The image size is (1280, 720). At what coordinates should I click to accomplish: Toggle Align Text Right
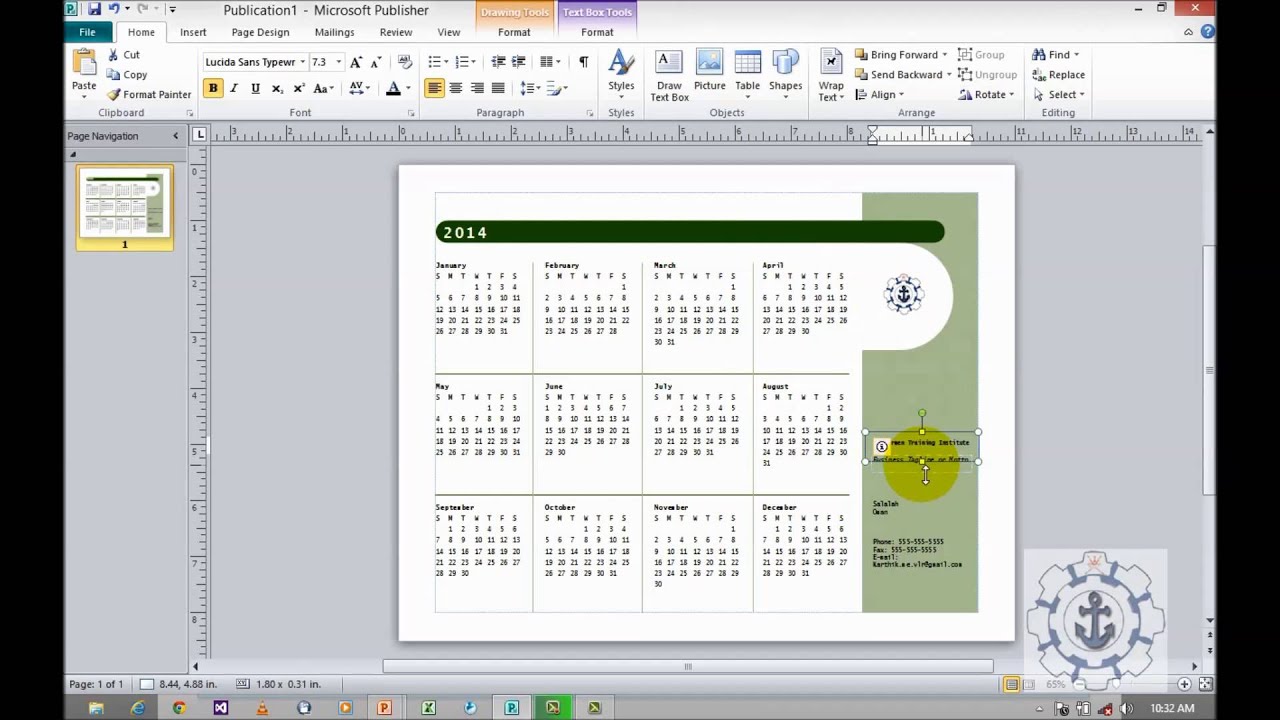tap(477, 89)
